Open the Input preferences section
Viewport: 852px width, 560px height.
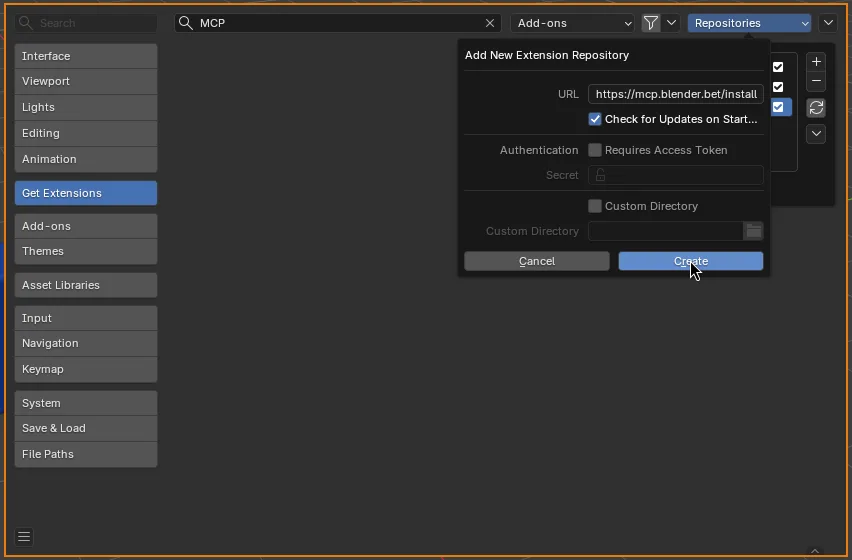point(86,318)
